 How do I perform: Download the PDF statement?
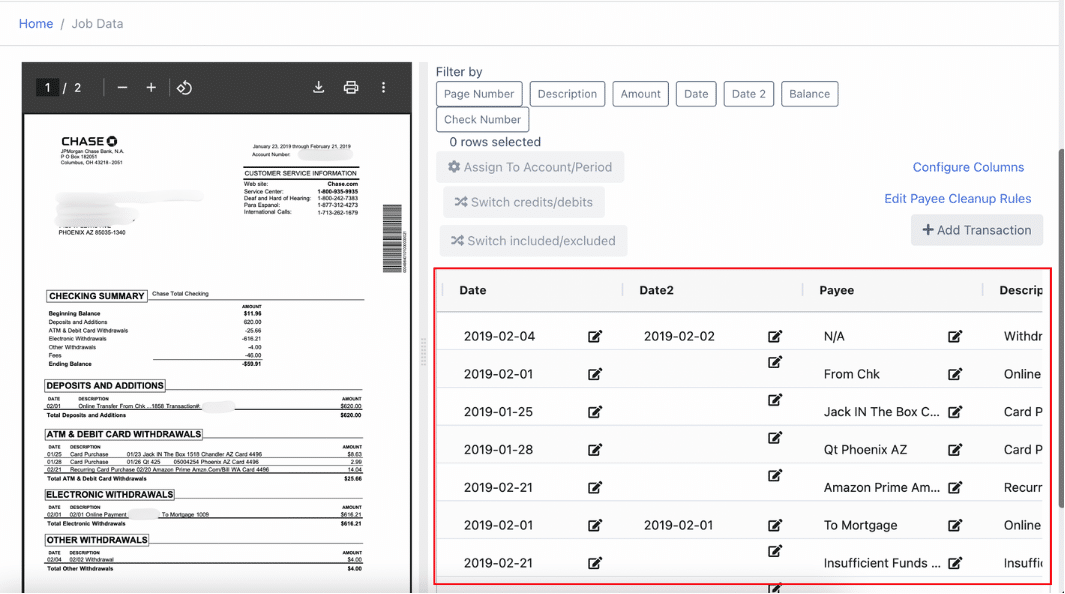pyautogui.click(x=318, y=88)
